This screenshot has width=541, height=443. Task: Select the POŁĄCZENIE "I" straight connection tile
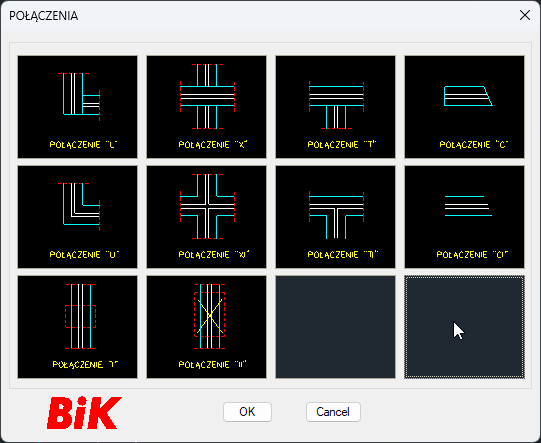click(x=77, y=327)
